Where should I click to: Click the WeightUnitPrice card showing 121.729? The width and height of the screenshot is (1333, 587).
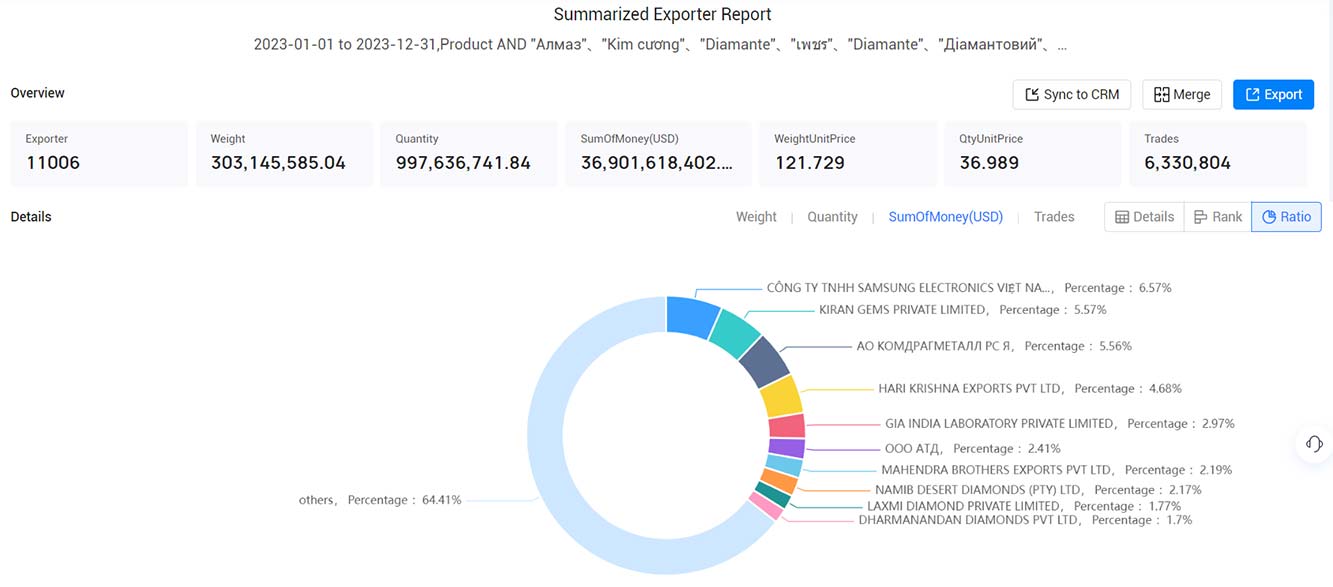click(x=848, y=154)
